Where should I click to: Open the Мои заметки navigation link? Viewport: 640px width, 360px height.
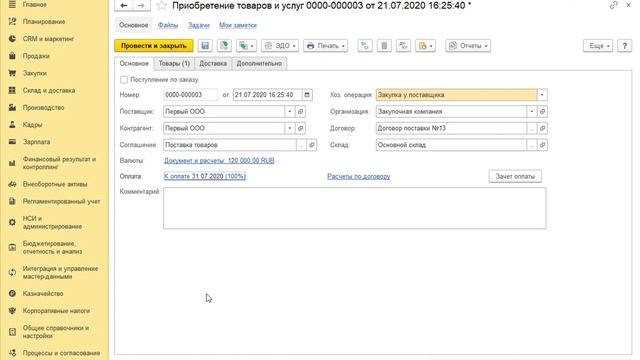tap(238, 25)
